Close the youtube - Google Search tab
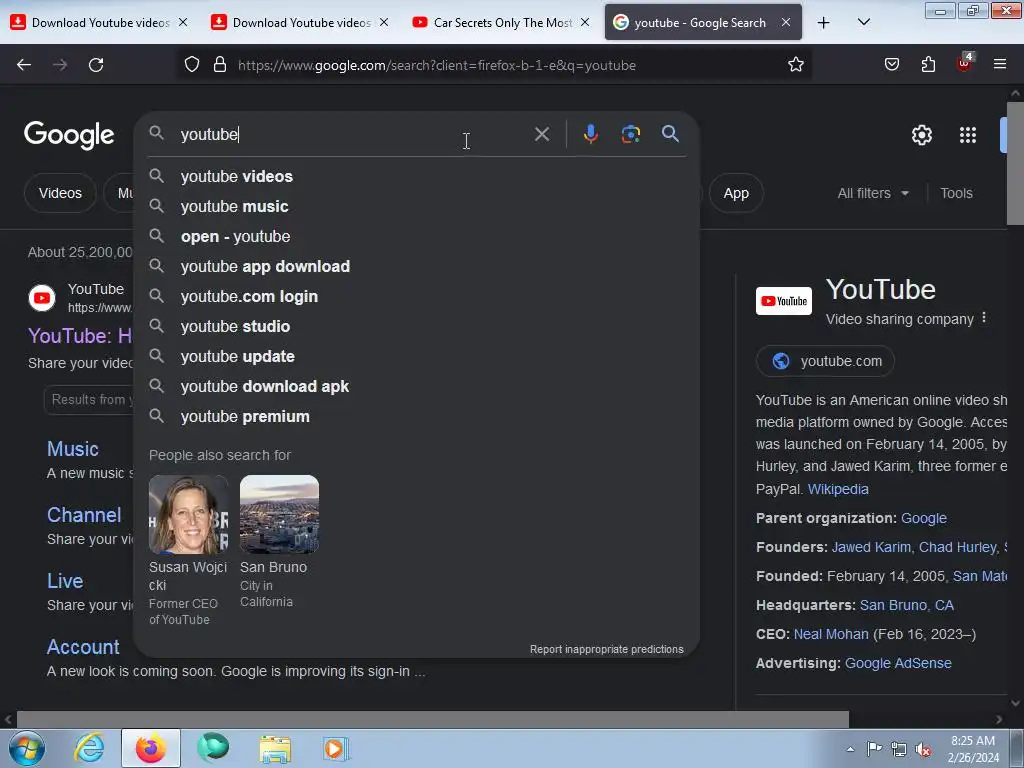 786,23
